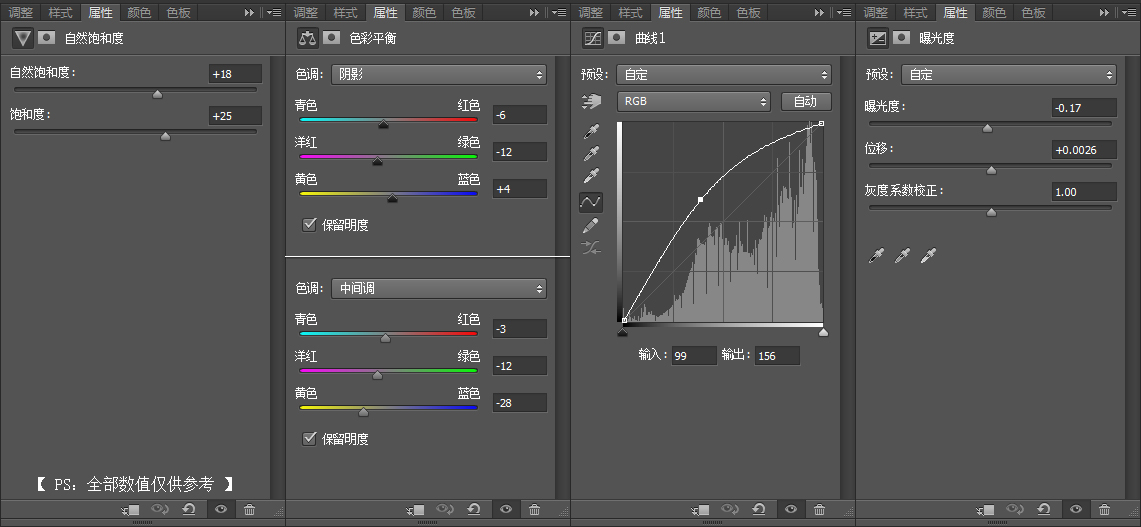Toggle layer visibility eye in Curves panel
The image size is (1141, 527).
(791, 510)
